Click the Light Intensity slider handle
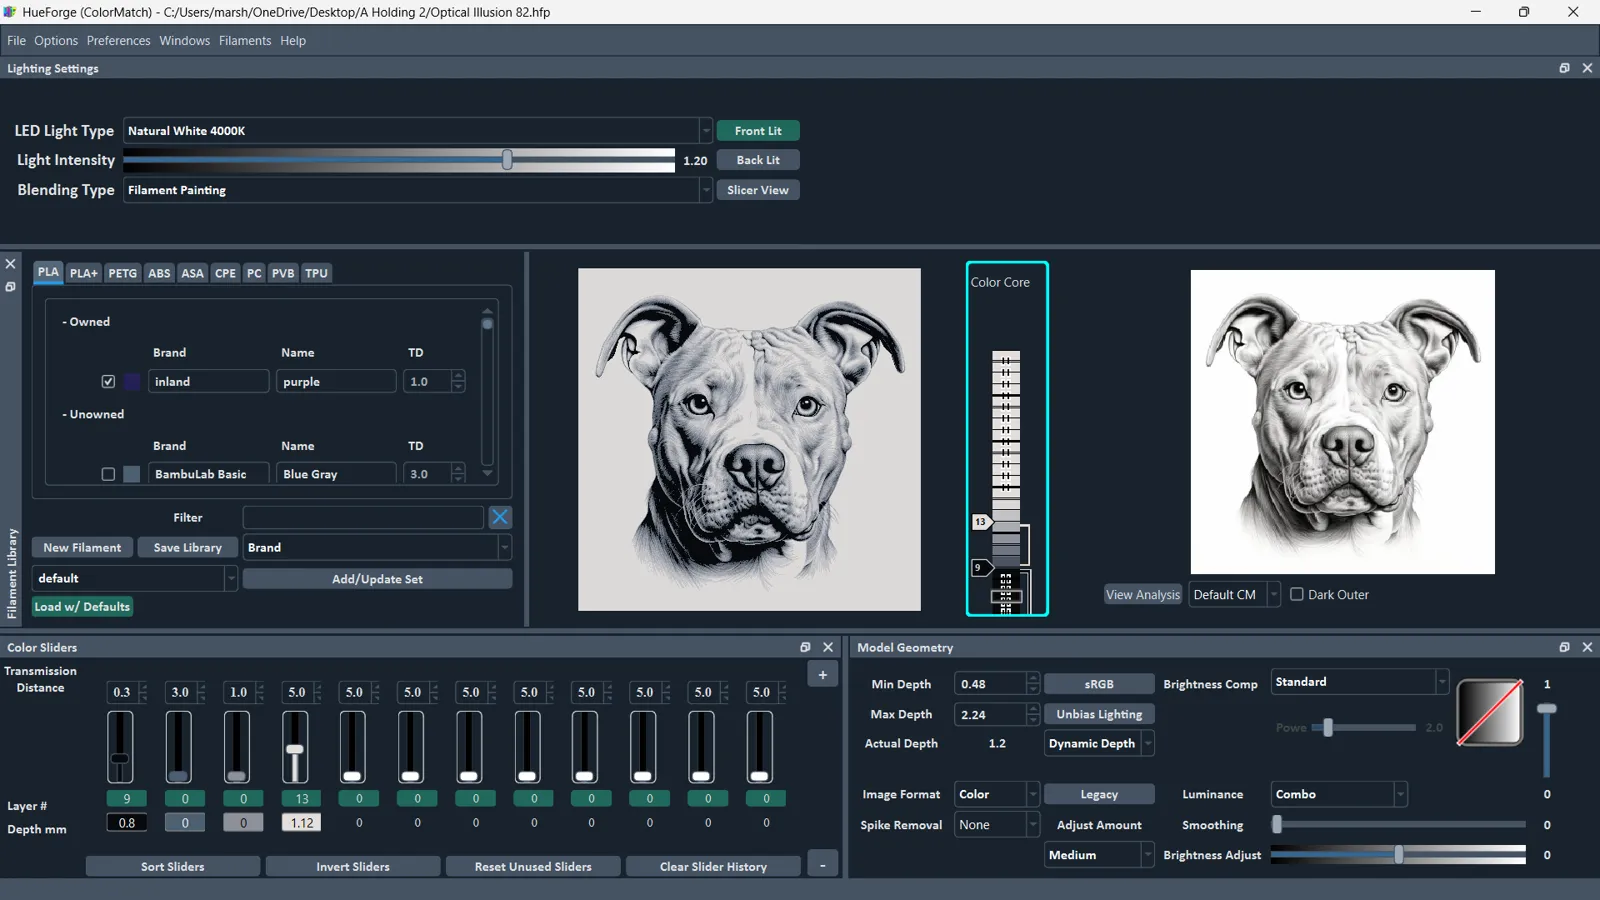1600x900 pixels. click(x=507, y=160)
